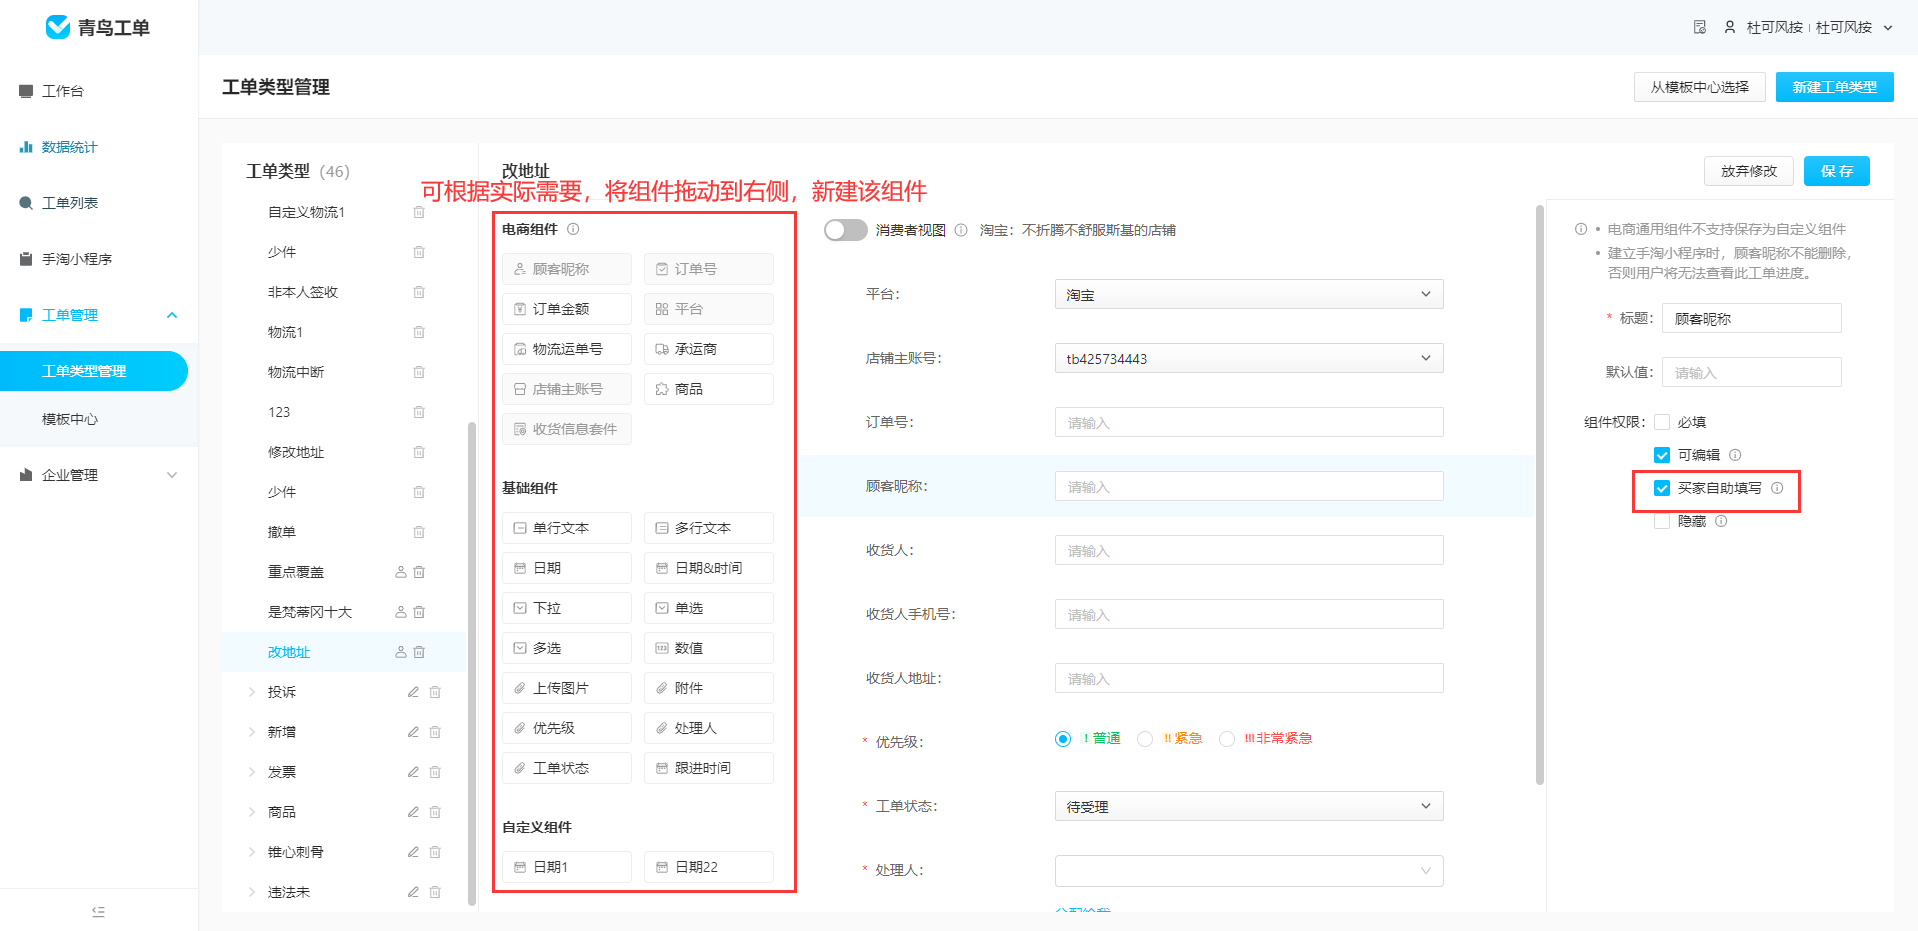Edit the 商品 category
The image size is (1918, 931).
[x=413, y=812]
